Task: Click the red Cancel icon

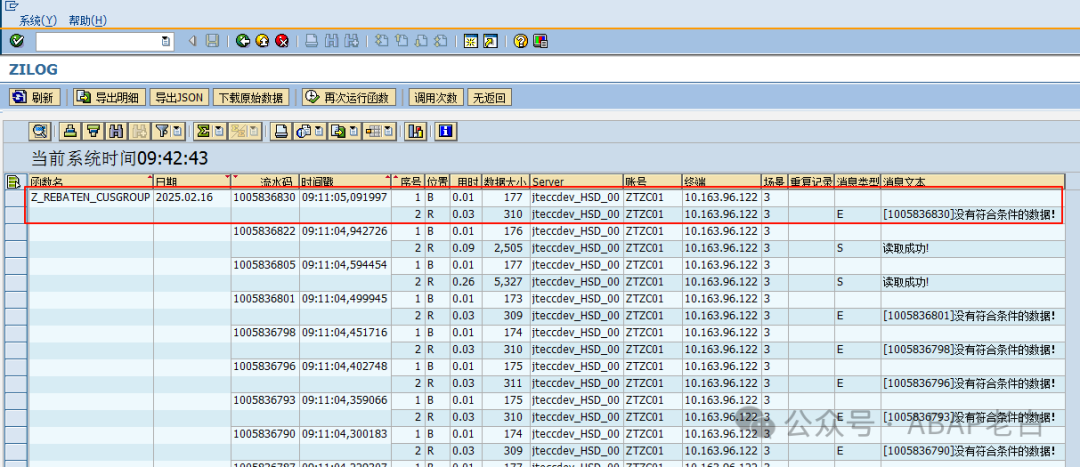Action: pos(282,41)
